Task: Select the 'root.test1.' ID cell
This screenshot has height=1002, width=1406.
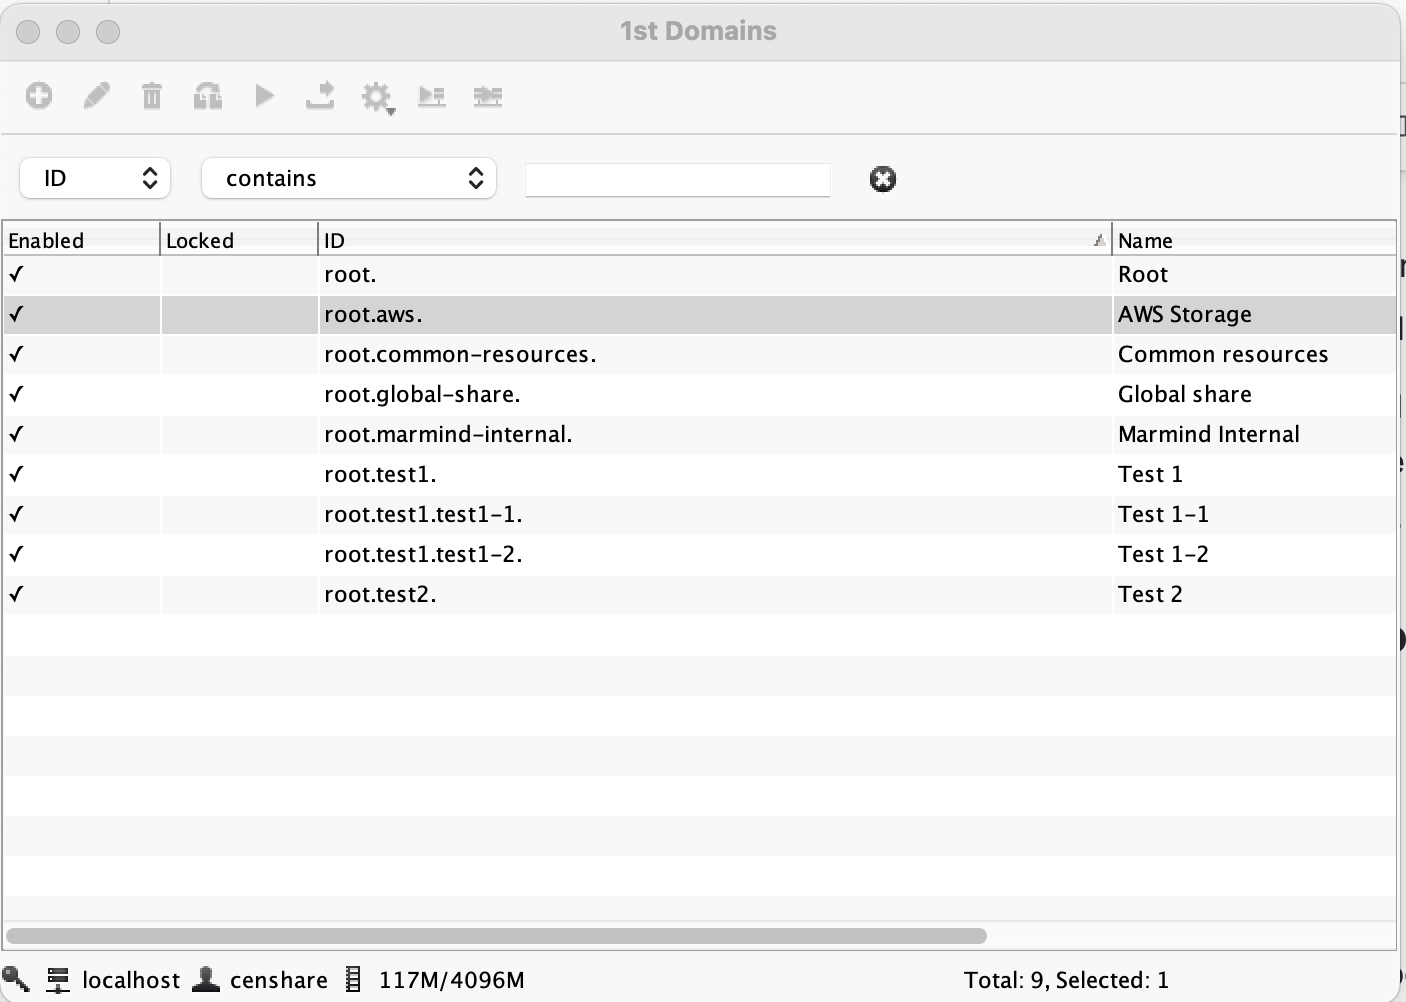Action: [715, 474]
